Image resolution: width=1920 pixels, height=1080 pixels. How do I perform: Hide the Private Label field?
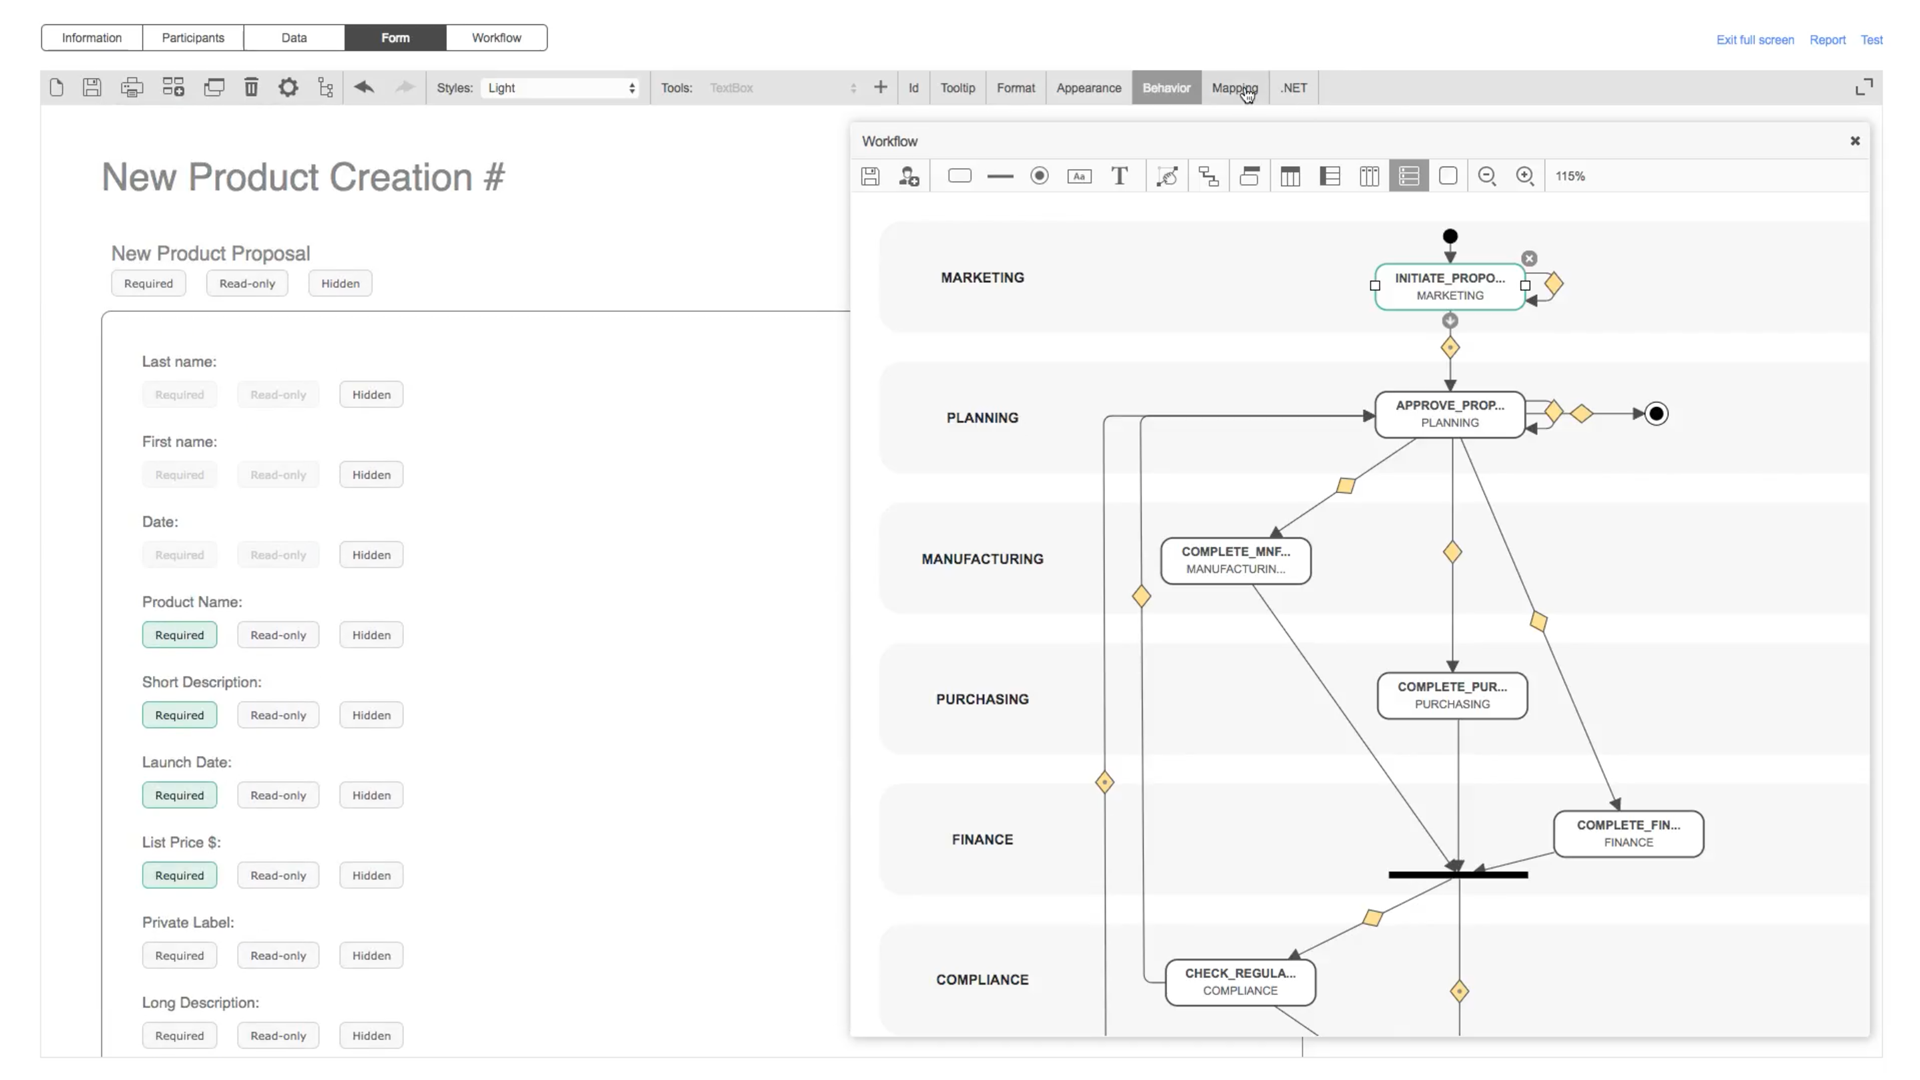pyautogui.click(x=370, y=955)
